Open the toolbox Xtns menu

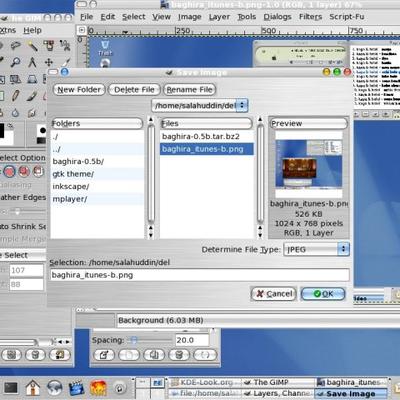tap(7, 30)
